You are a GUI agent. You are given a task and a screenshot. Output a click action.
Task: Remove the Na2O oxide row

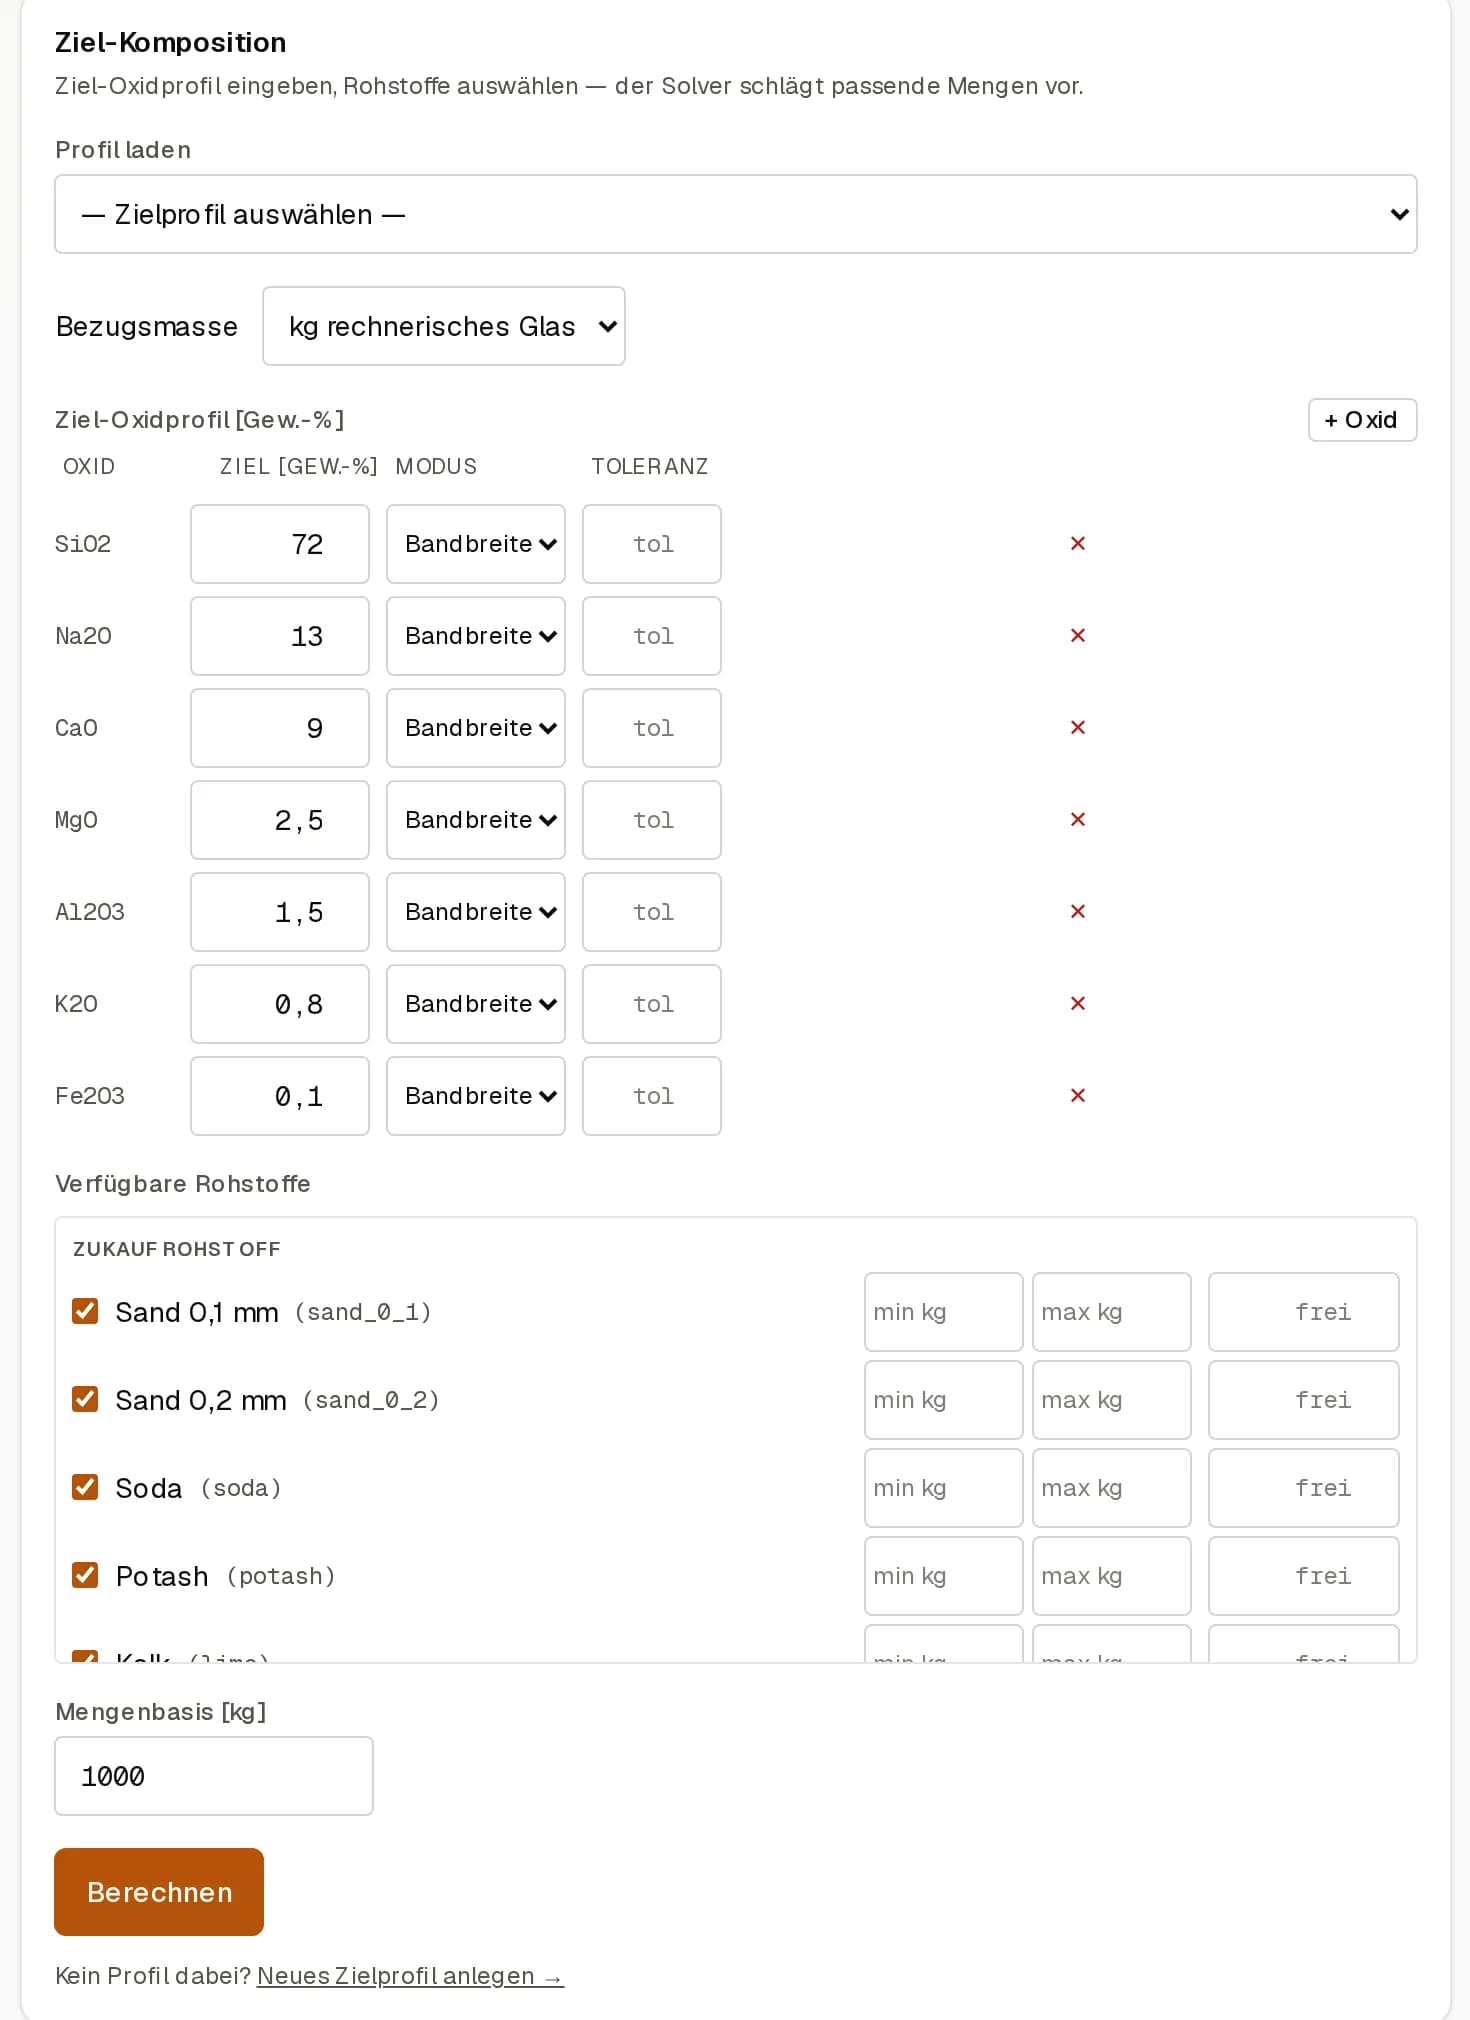point(1077,636)
